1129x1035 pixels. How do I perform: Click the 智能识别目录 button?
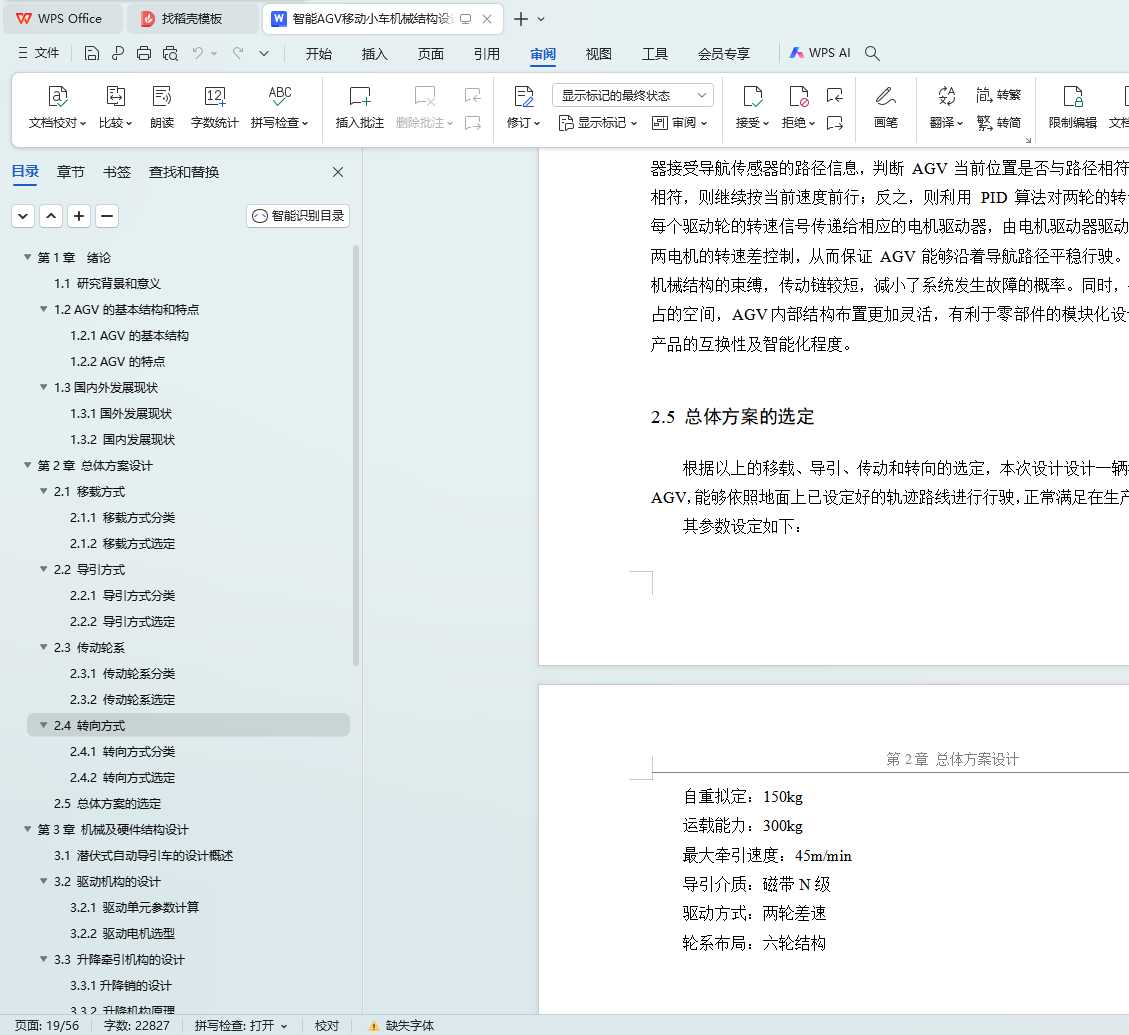pyautogui.click(x=298, y=216)
